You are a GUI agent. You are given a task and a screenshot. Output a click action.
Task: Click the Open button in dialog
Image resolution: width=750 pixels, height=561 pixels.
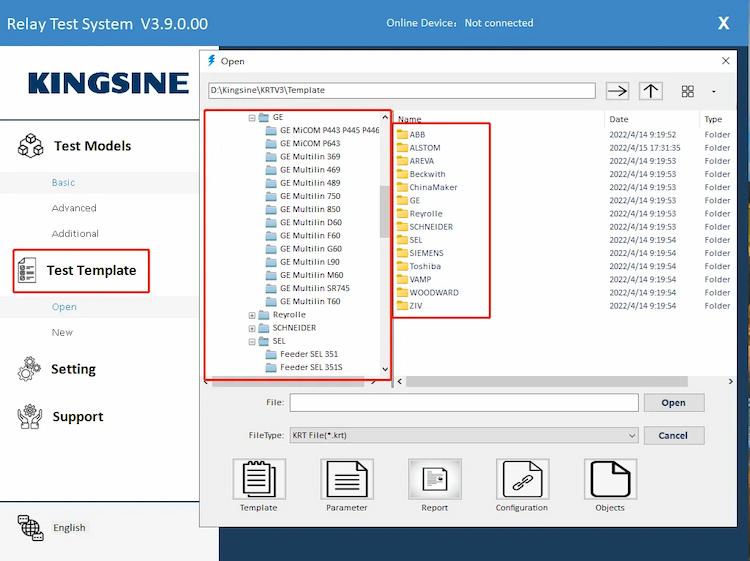coord(673,403)
